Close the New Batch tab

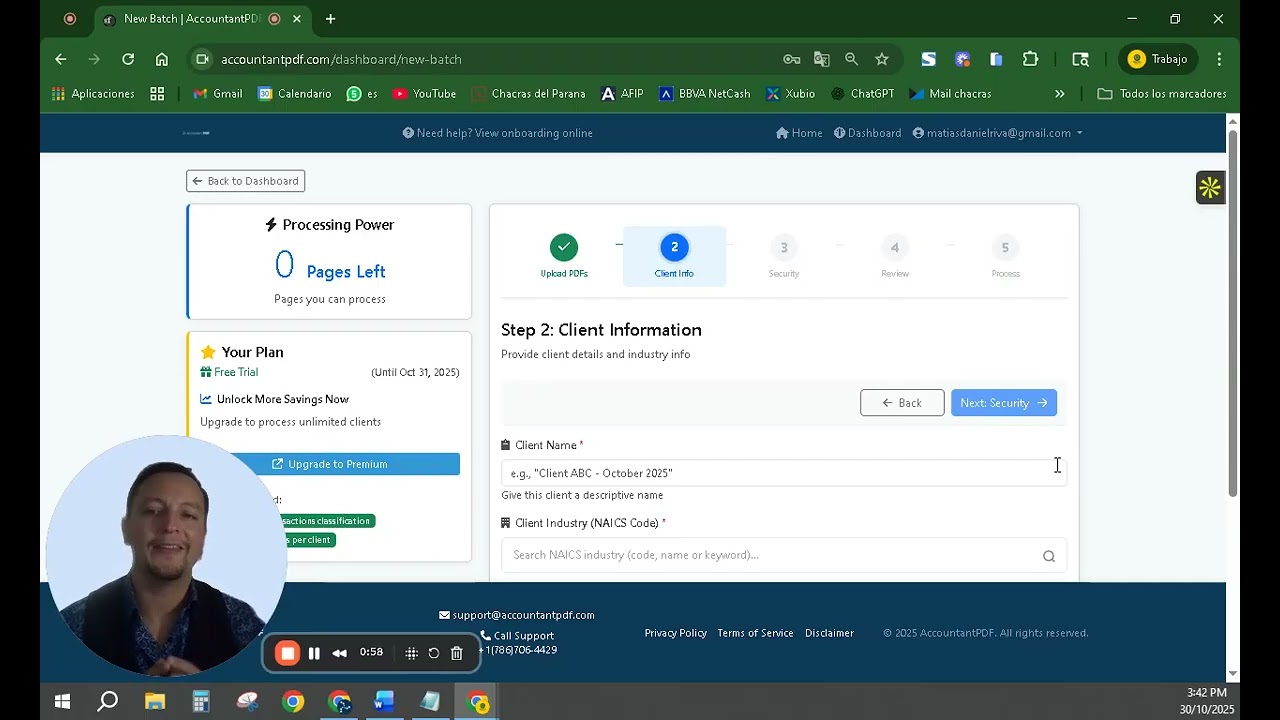tap(298, 19)
